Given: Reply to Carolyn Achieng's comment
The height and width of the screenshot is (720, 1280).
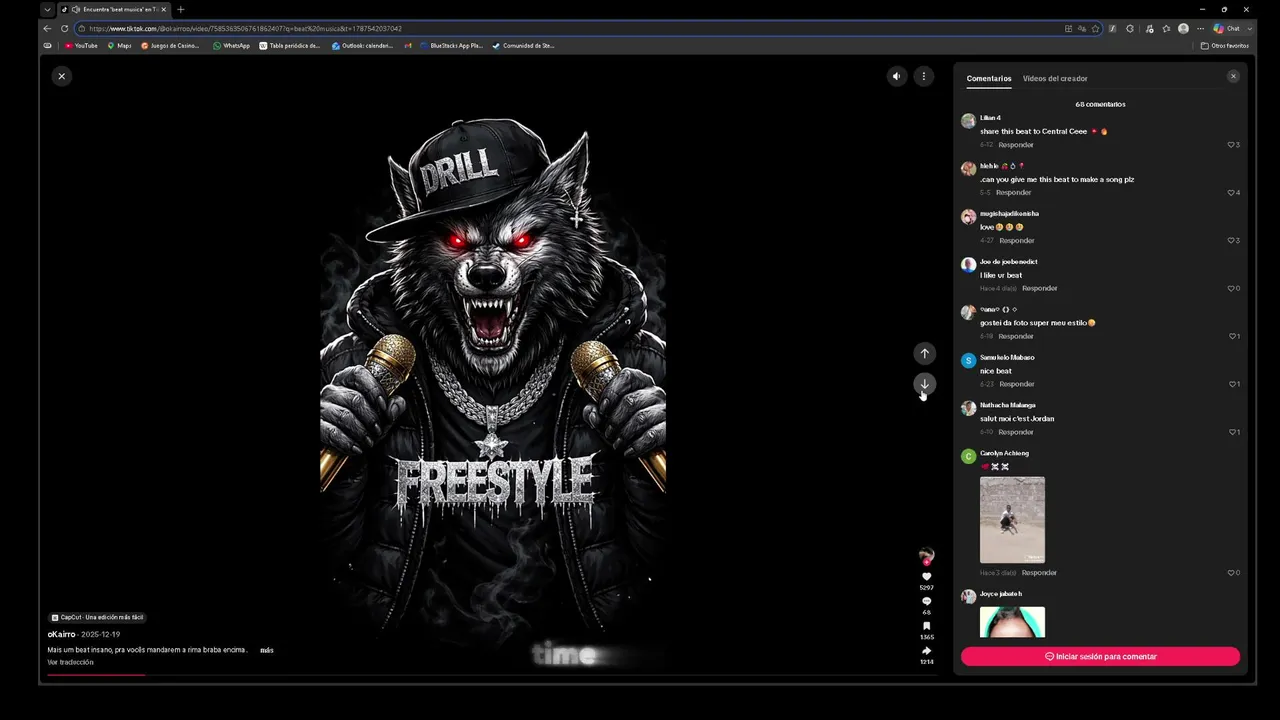Looking at the screenshot, I should point(1039,573).
